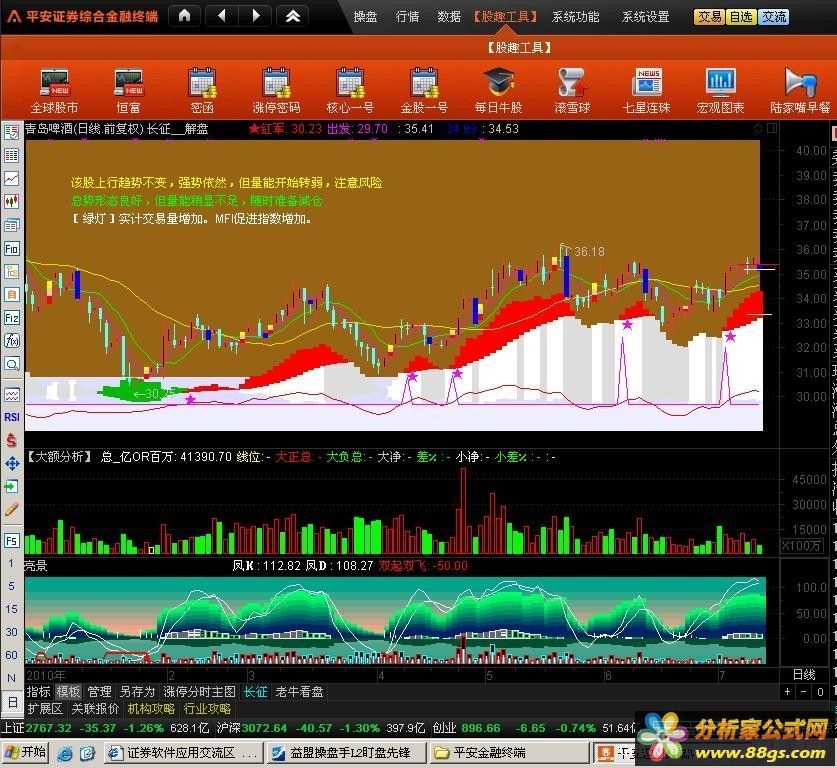This screenshot has height=768, width=837.
Task: Open the data table grid sidebar icon
Action: tap(12, 155)
